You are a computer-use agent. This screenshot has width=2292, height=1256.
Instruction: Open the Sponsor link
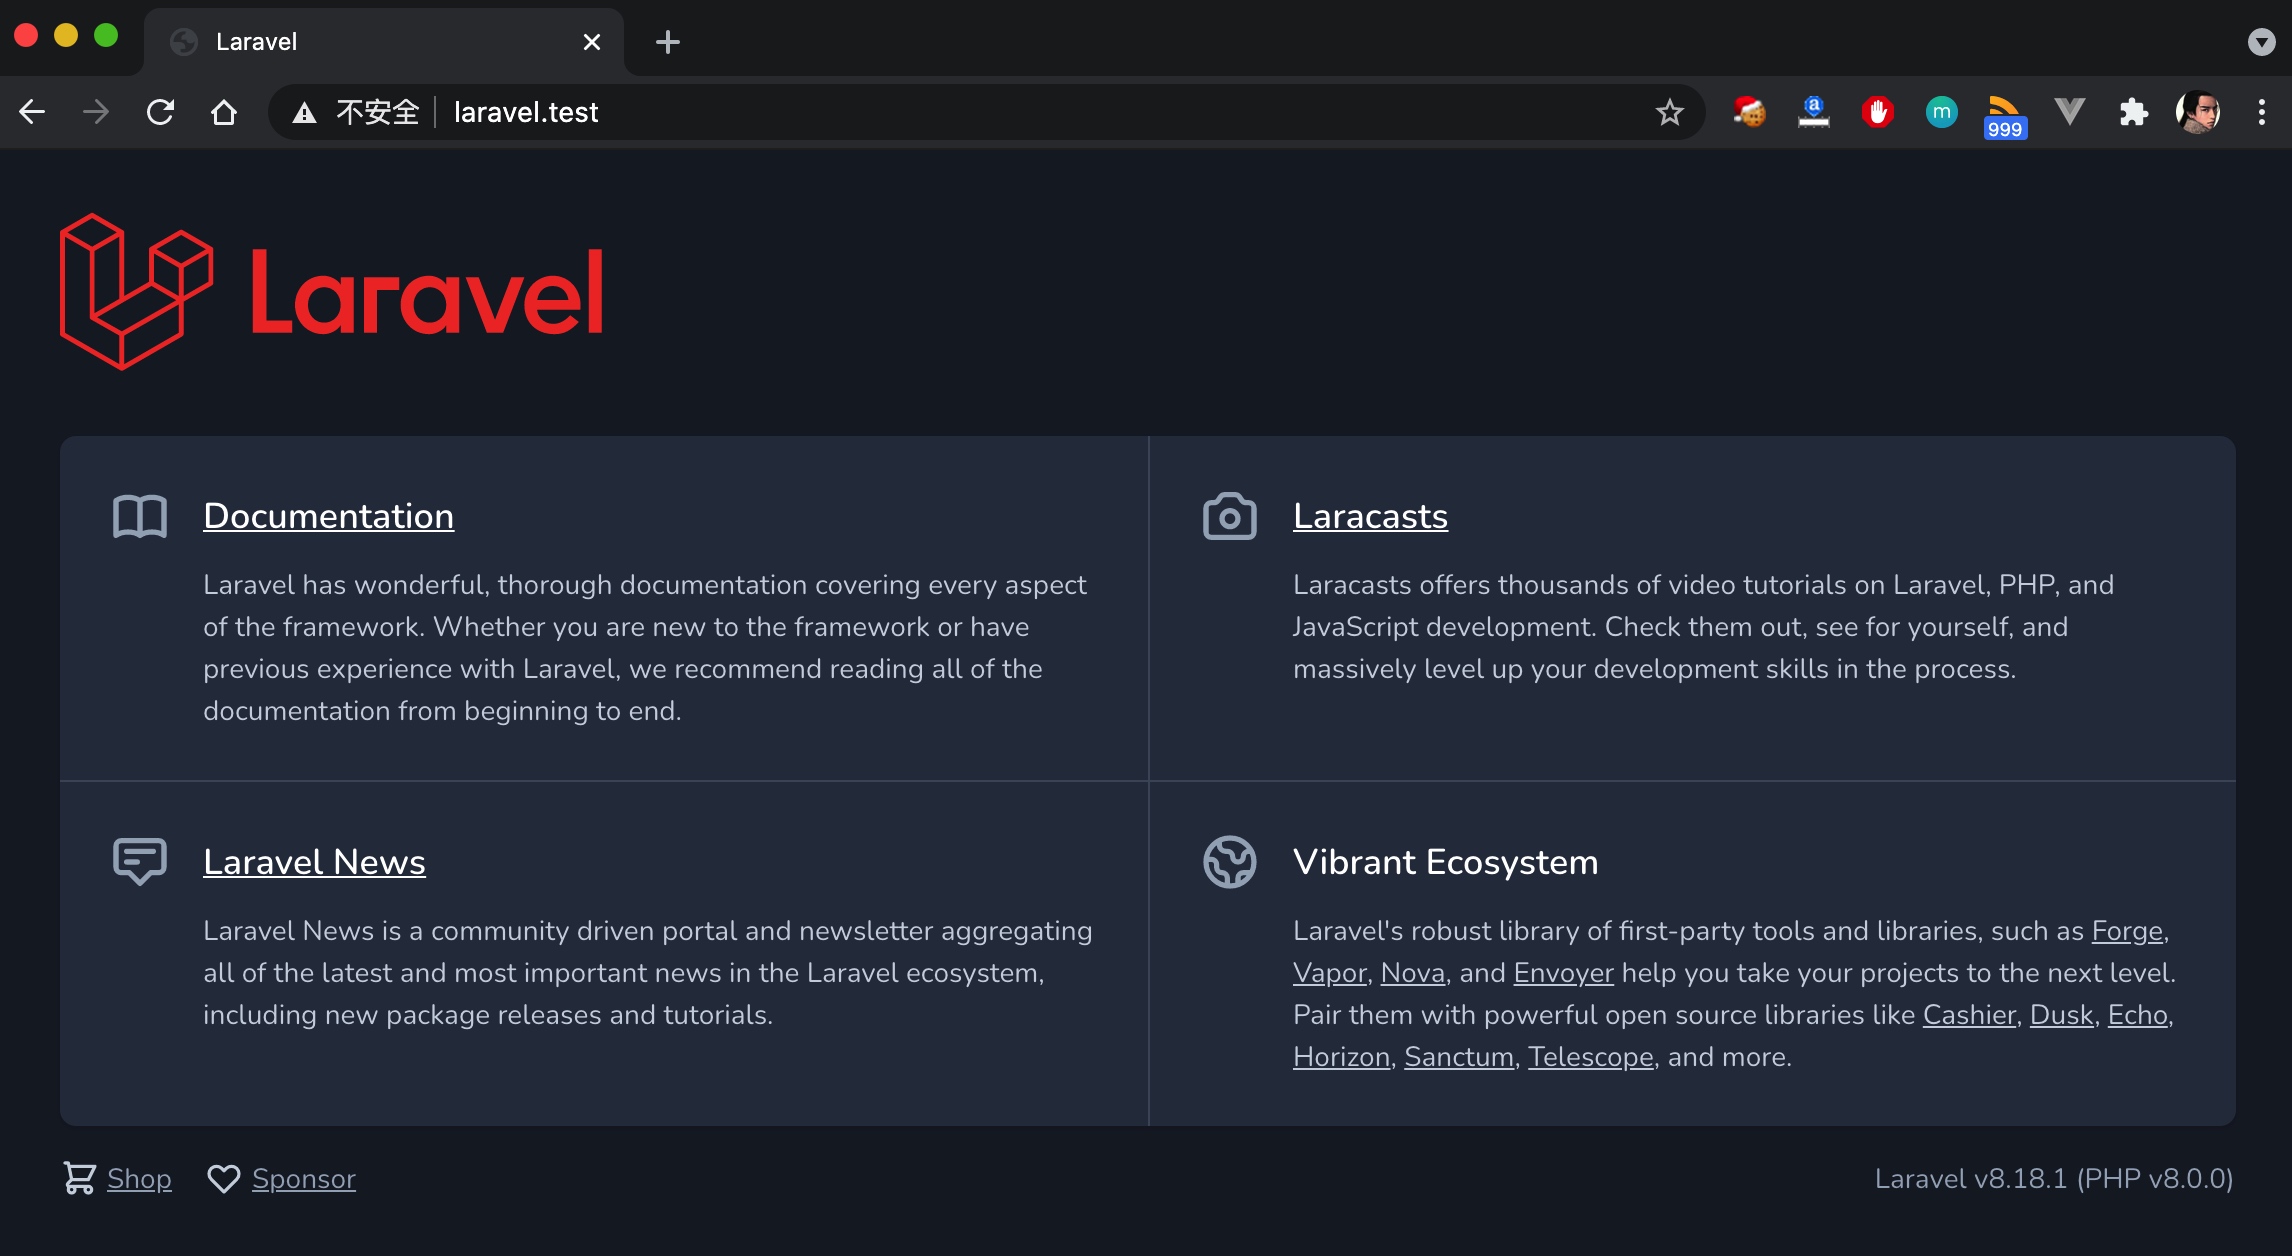click(x=303, y=1179)
